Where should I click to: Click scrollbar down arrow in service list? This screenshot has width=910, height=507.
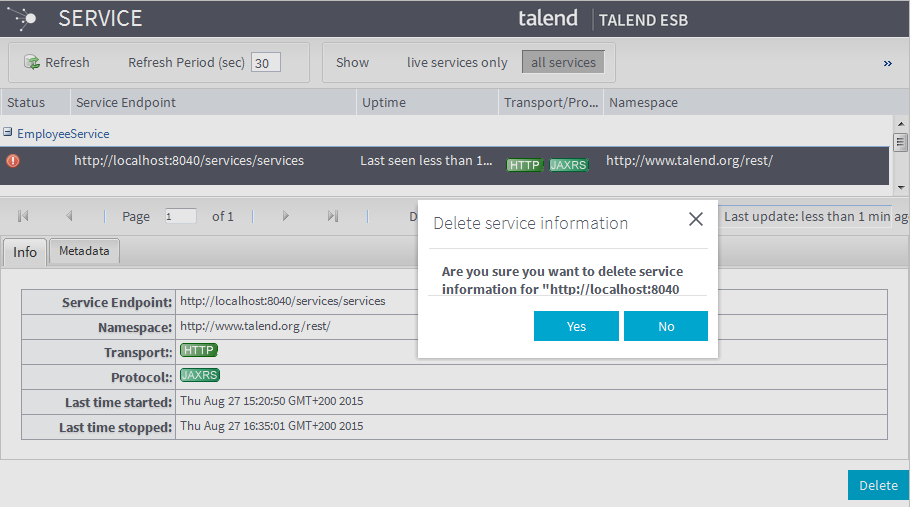pyautogui.click(x=901, y=187)
